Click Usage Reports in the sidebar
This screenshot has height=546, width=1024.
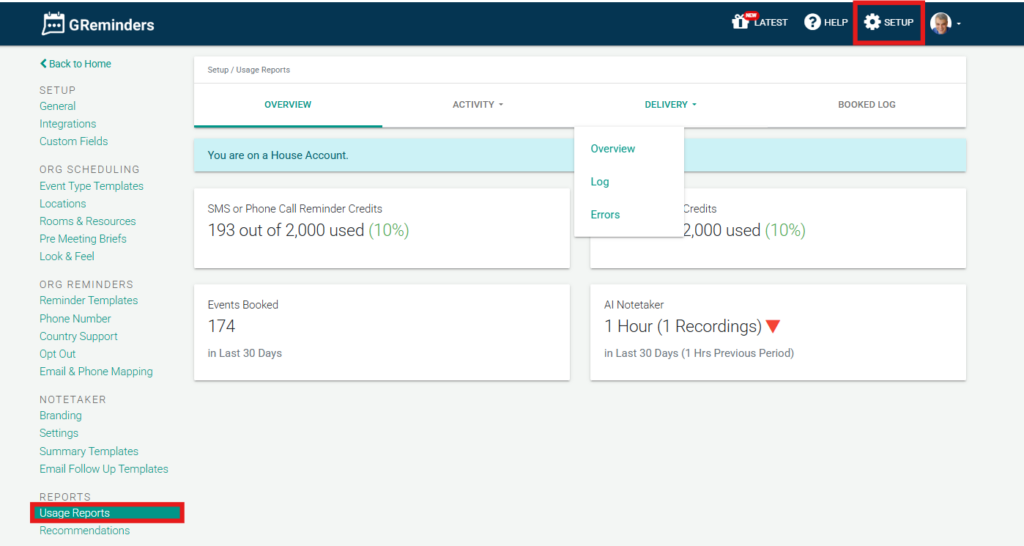point(75,513)
